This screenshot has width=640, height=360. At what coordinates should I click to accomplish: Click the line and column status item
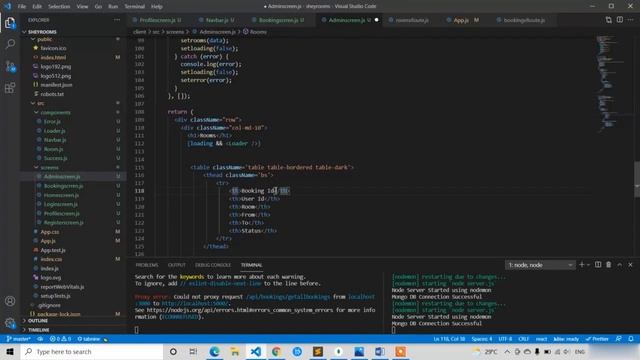point(449,339)
